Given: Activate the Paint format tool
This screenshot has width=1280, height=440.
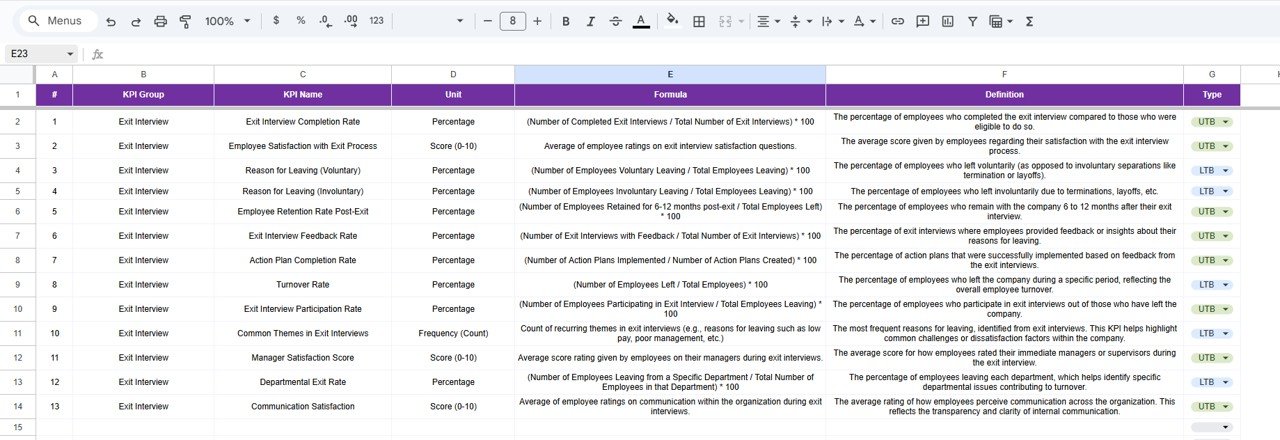Looking at the screenshot, I should coord(185,21).
